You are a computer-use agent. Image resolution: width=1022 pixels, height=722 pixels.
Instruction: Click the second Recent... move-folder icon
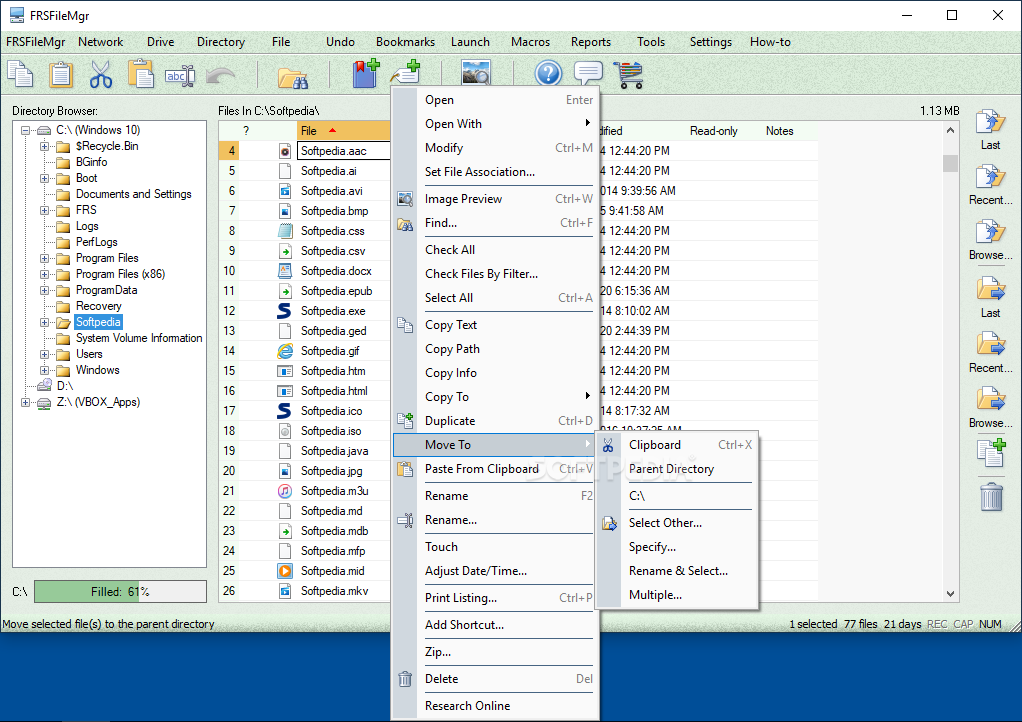991,345
